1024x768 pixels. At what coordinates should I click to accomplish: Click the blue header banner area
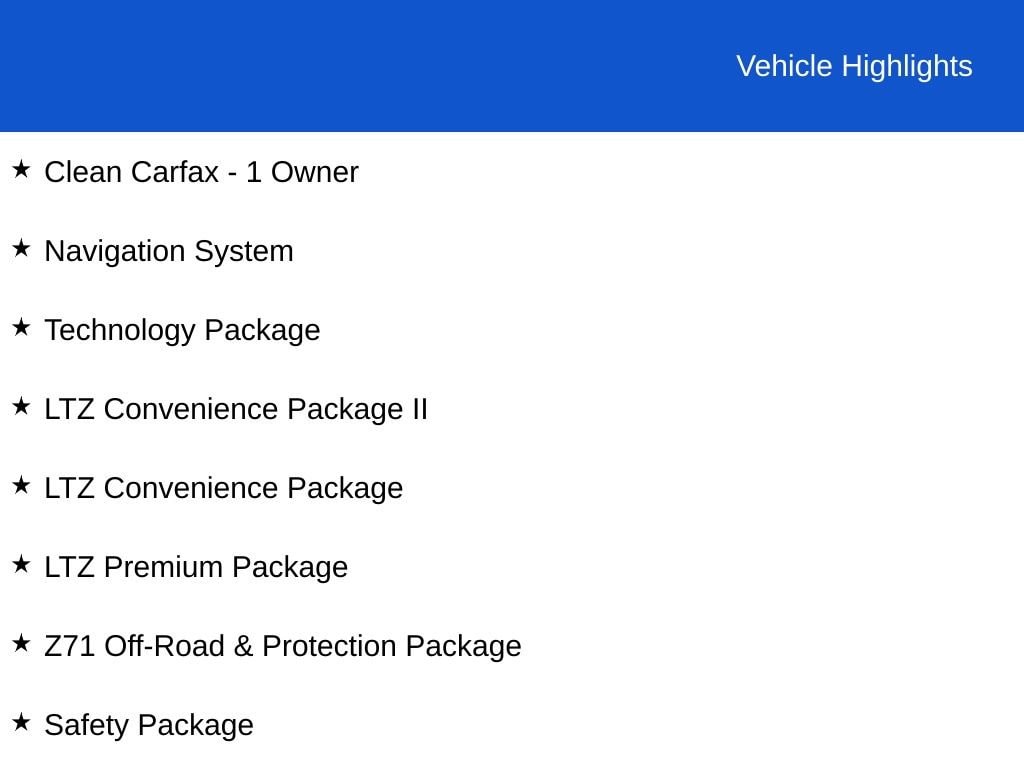tap(512, 65)
